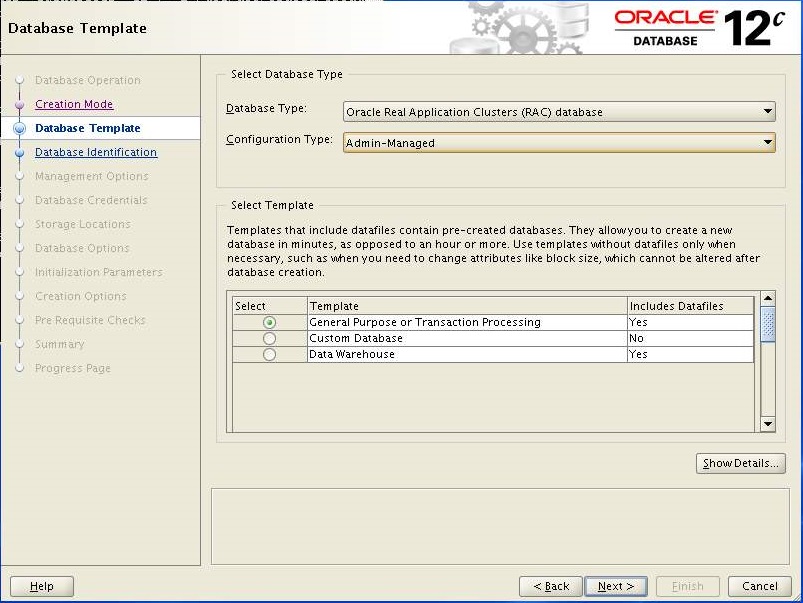This screenshot has width=803, height=603.
Task: Click the Management Options step label
Action: point(92,176)
